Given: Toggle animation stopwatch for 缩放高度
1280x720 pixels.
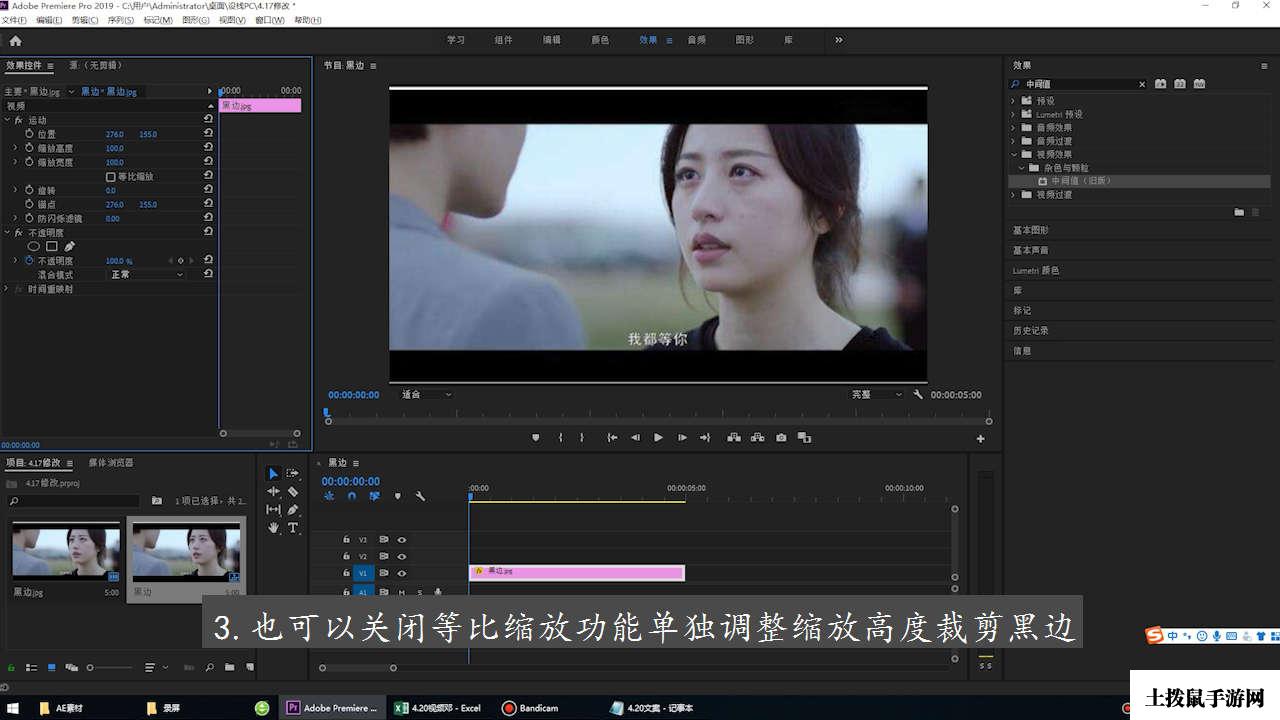Looking at the screenshot, I should point(29,148).
